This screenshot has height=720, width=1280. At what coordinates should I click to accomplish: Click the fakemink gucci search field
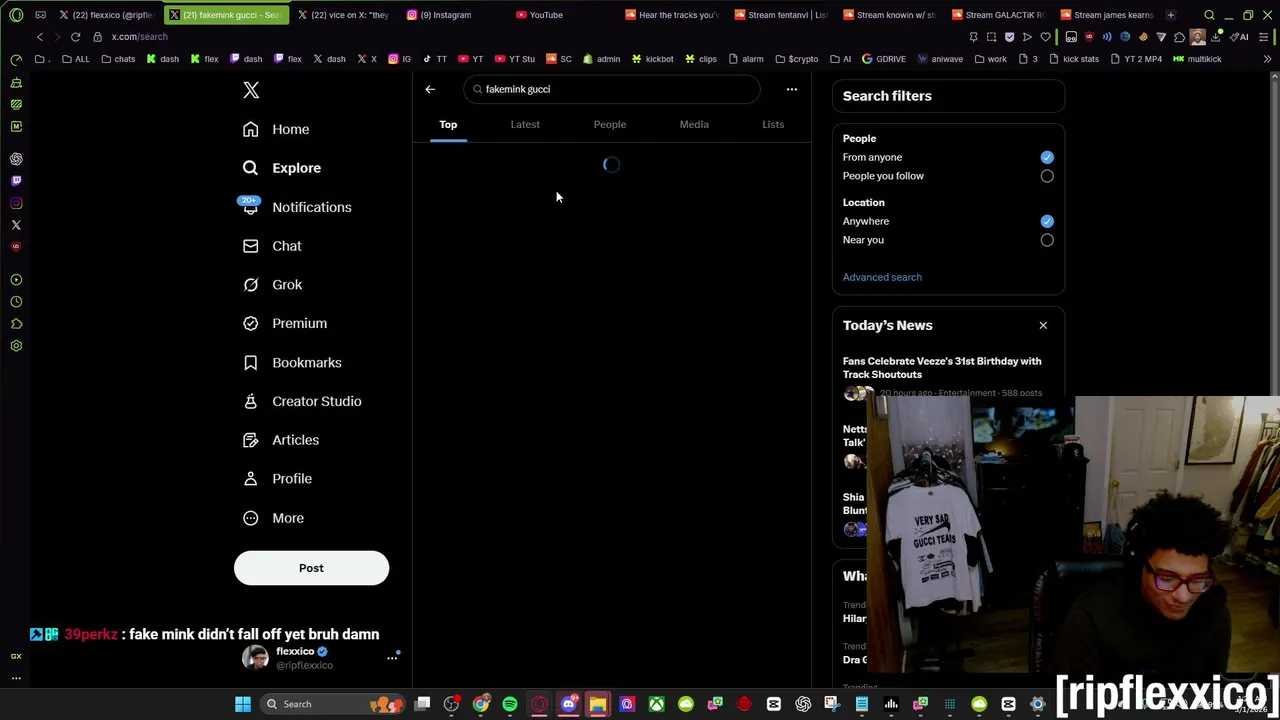coord(612,89)
